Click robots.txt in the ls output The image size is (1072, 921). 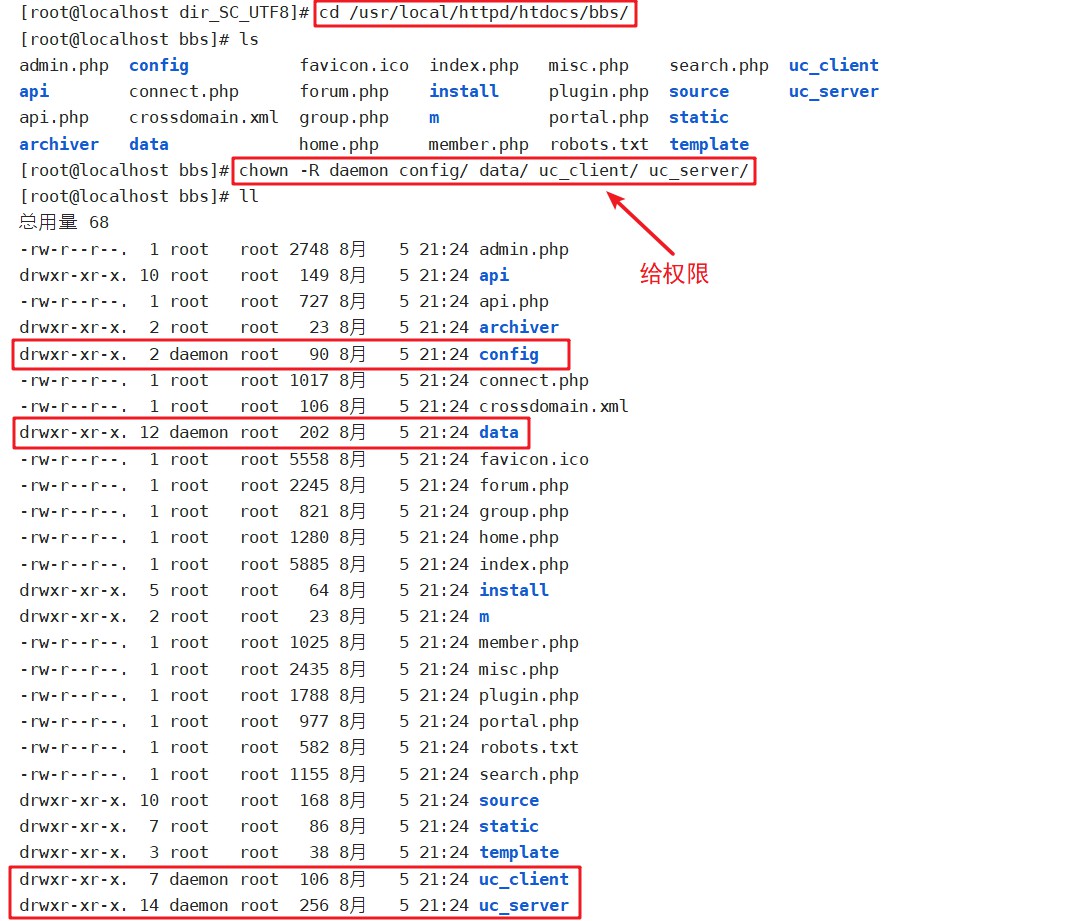point(599,144)
